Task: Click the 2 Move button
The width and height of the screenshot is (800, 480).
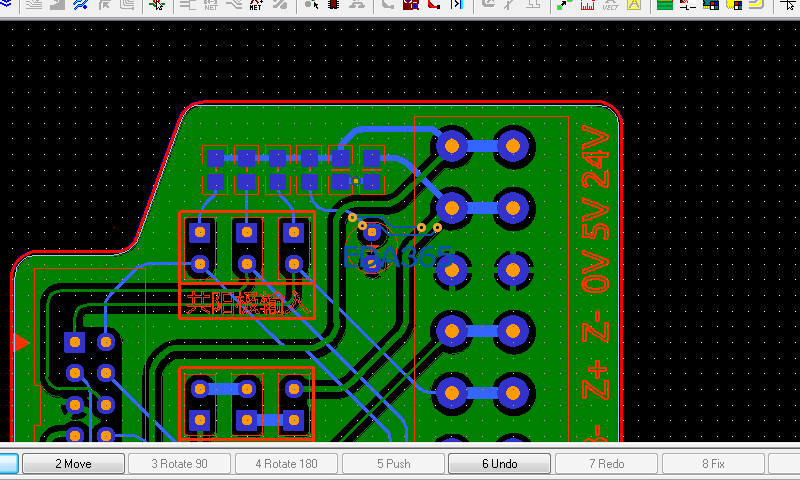Action: [x=73, y=464]
